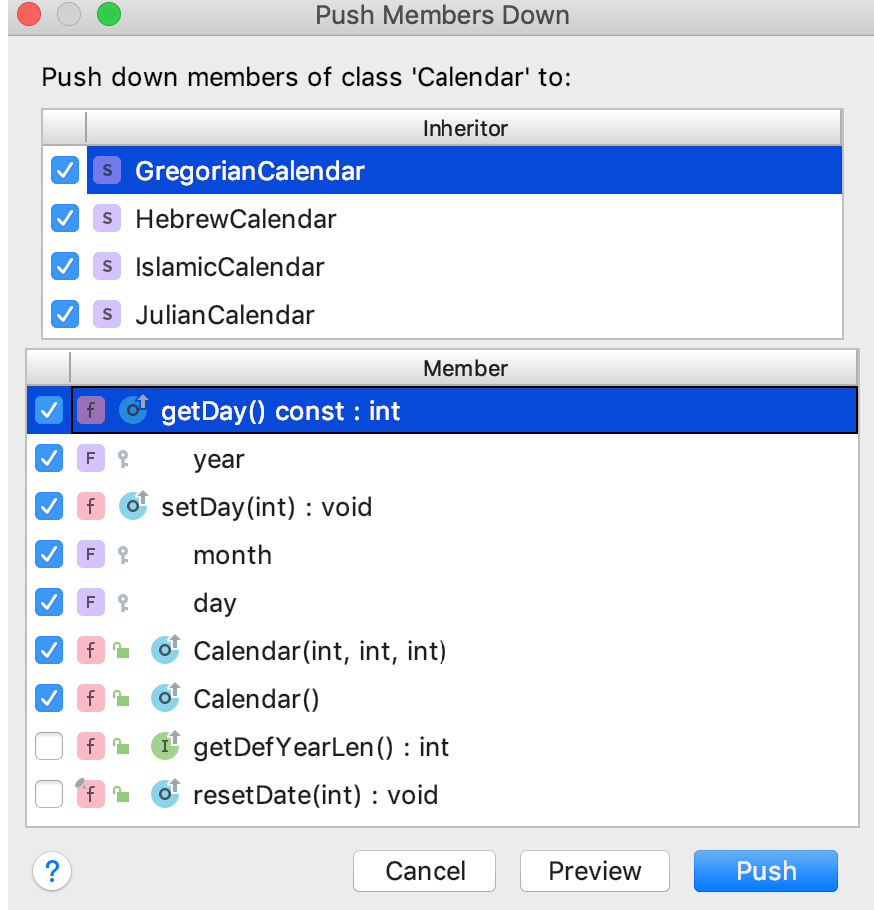Select the JulianCalendar row
The height and width of the screenshot is (910, 874).
pyautogui.click(x=224, y=314)
